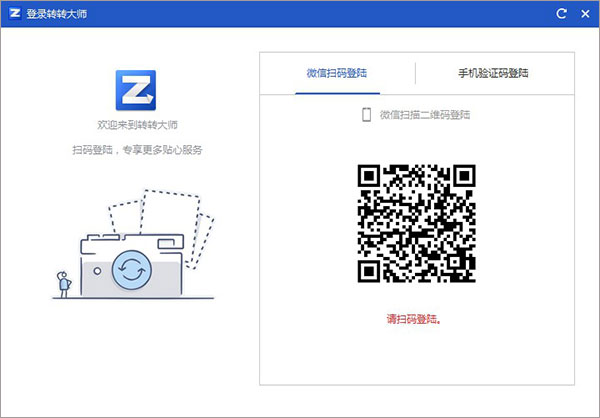This screenshot has height=418, width=600.
Task: Click the 微信扫描二维码登陆 label
Action: coord(424,115)
